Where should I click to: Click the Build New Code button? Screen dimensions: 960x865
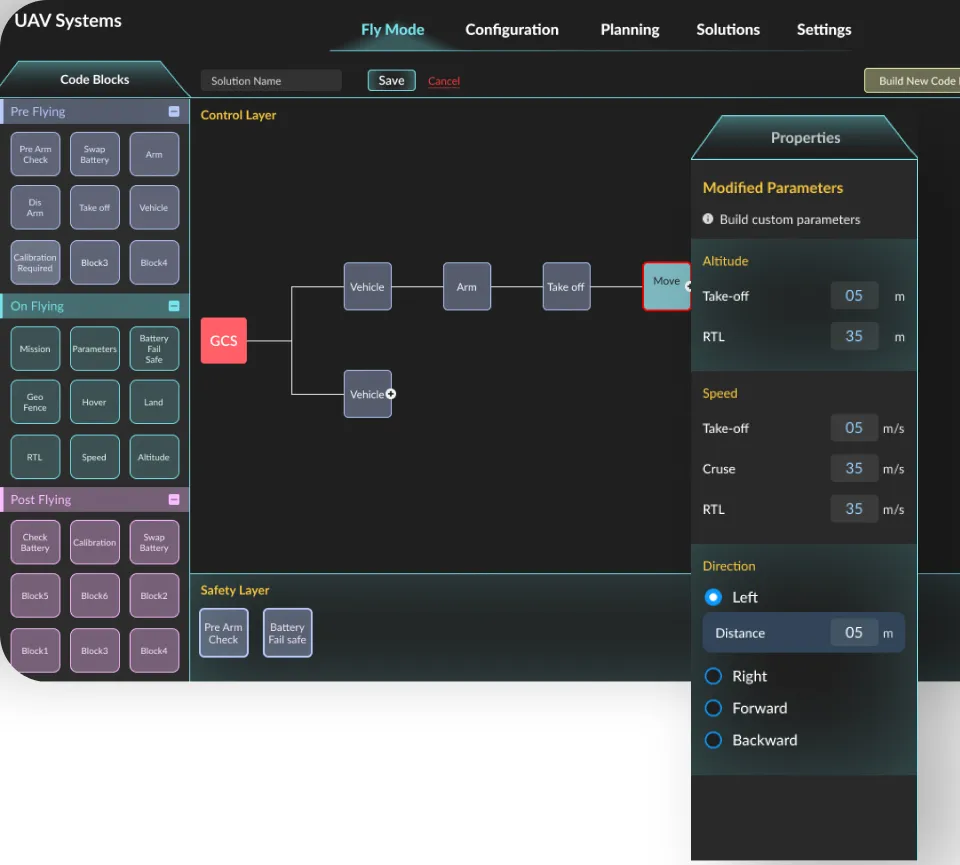coord(912,81)
